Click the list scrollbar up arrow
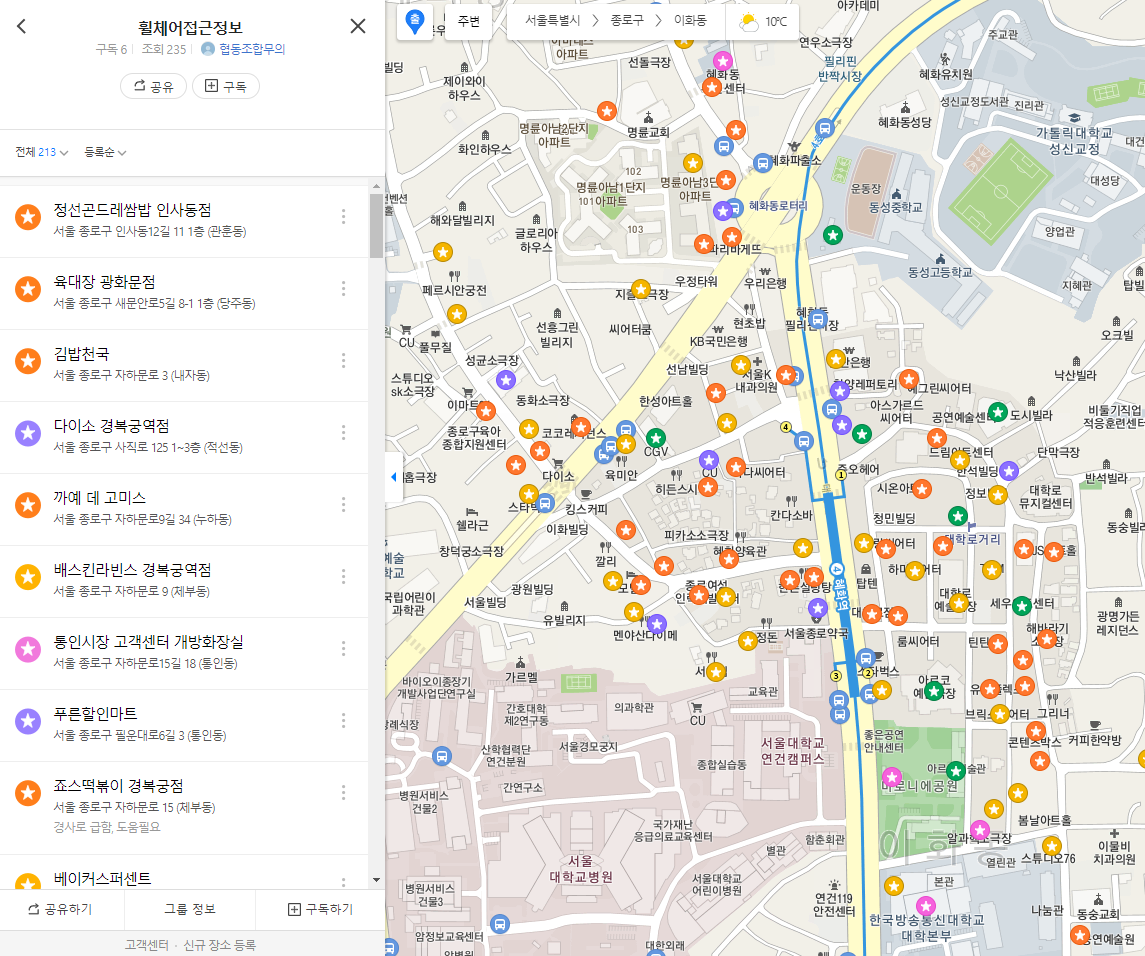 (x=376, y=187)
